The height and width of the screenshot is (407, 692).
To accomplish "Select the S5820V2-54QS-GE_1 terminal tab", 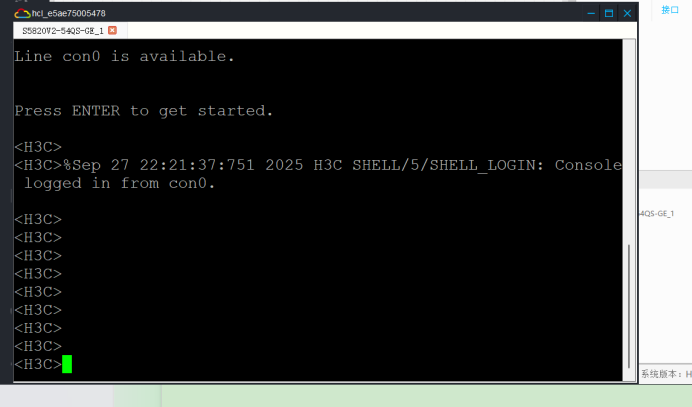I will click(x=63, y=30).
